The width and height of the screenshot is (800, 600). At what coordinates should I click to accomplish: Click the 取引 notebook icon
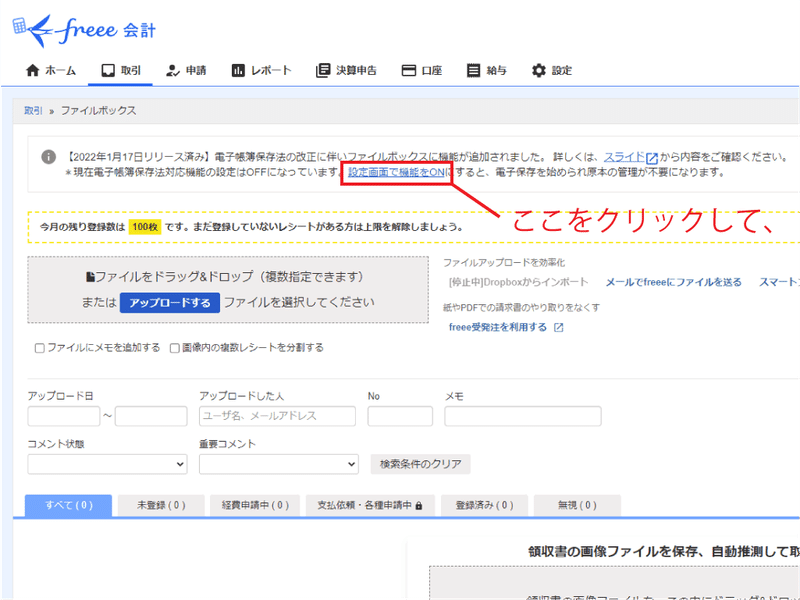[108, 70]
